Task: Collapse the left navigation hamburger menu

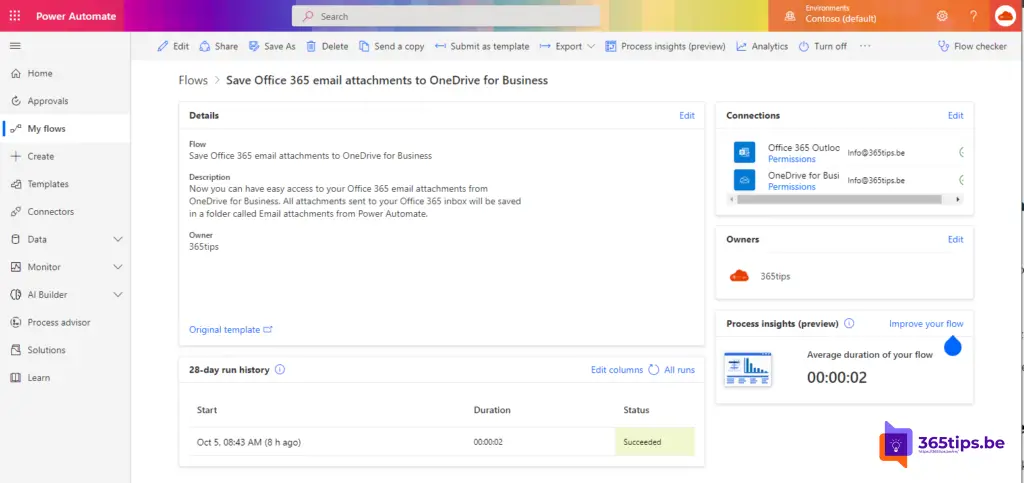Action: pos(15,46)
